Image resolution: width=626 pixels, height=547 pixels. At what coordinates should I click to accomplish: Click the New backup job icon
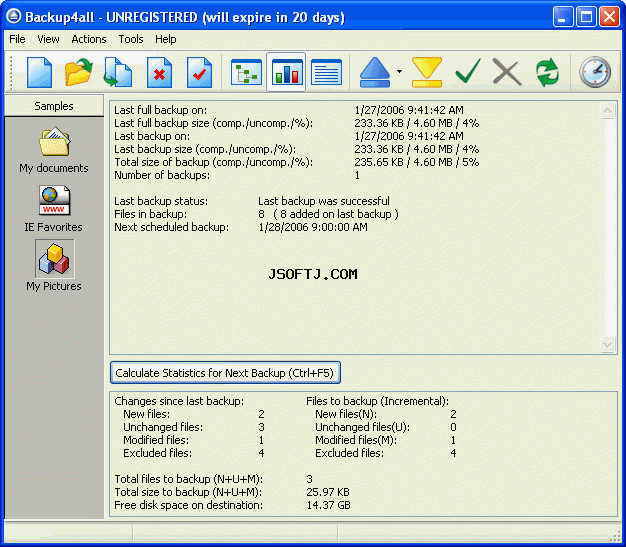pos(39,72)
